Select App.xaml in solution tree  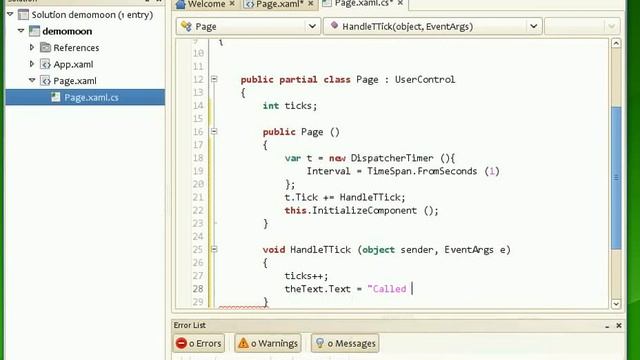point(73,64)
